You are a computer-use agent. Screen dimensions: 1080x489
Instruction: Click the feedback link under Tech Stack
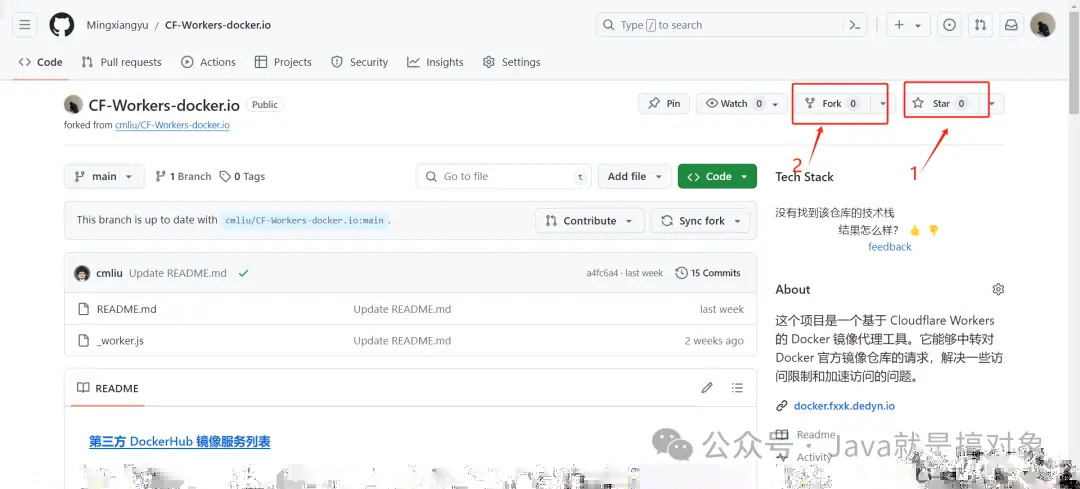[x=889, y=247]
